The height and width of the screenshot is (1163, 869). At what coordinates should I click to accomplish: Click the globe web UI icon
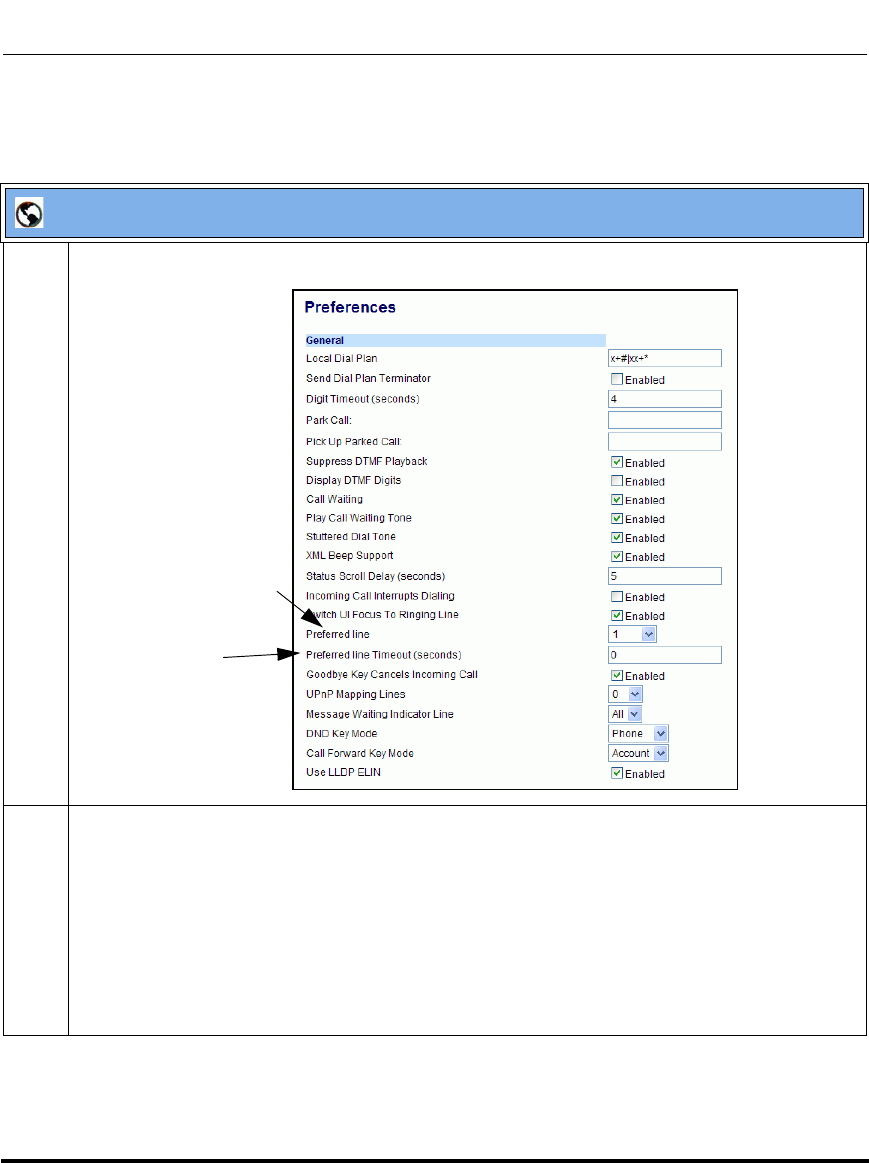pos(29,213)
